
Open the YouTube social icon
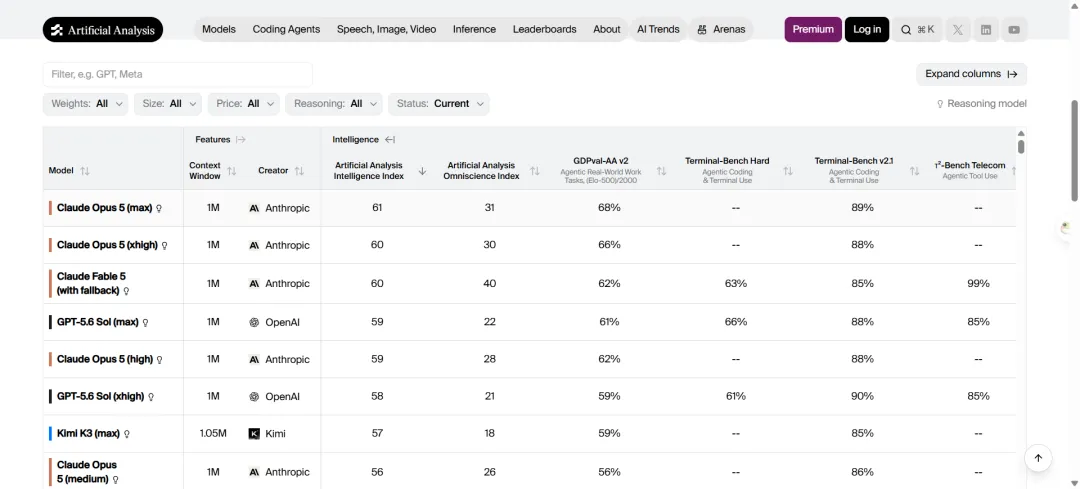tap(1014, 30)
